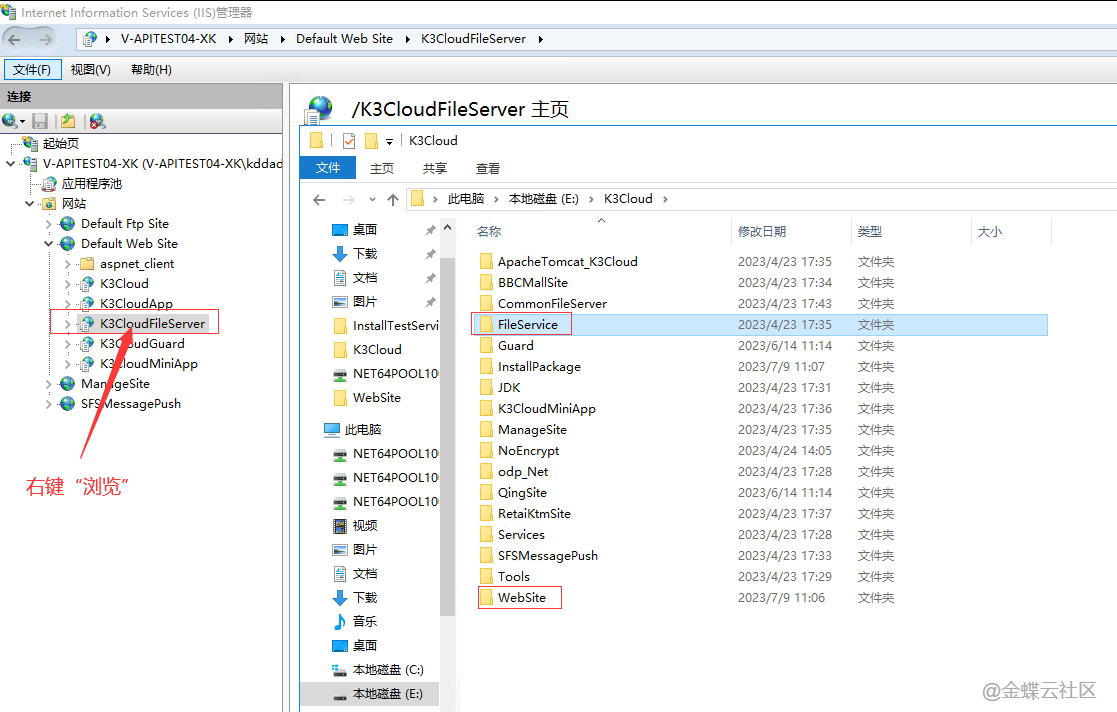
Task: Expand K3CloudFileServer node arrow
Action: coord(68,324)
